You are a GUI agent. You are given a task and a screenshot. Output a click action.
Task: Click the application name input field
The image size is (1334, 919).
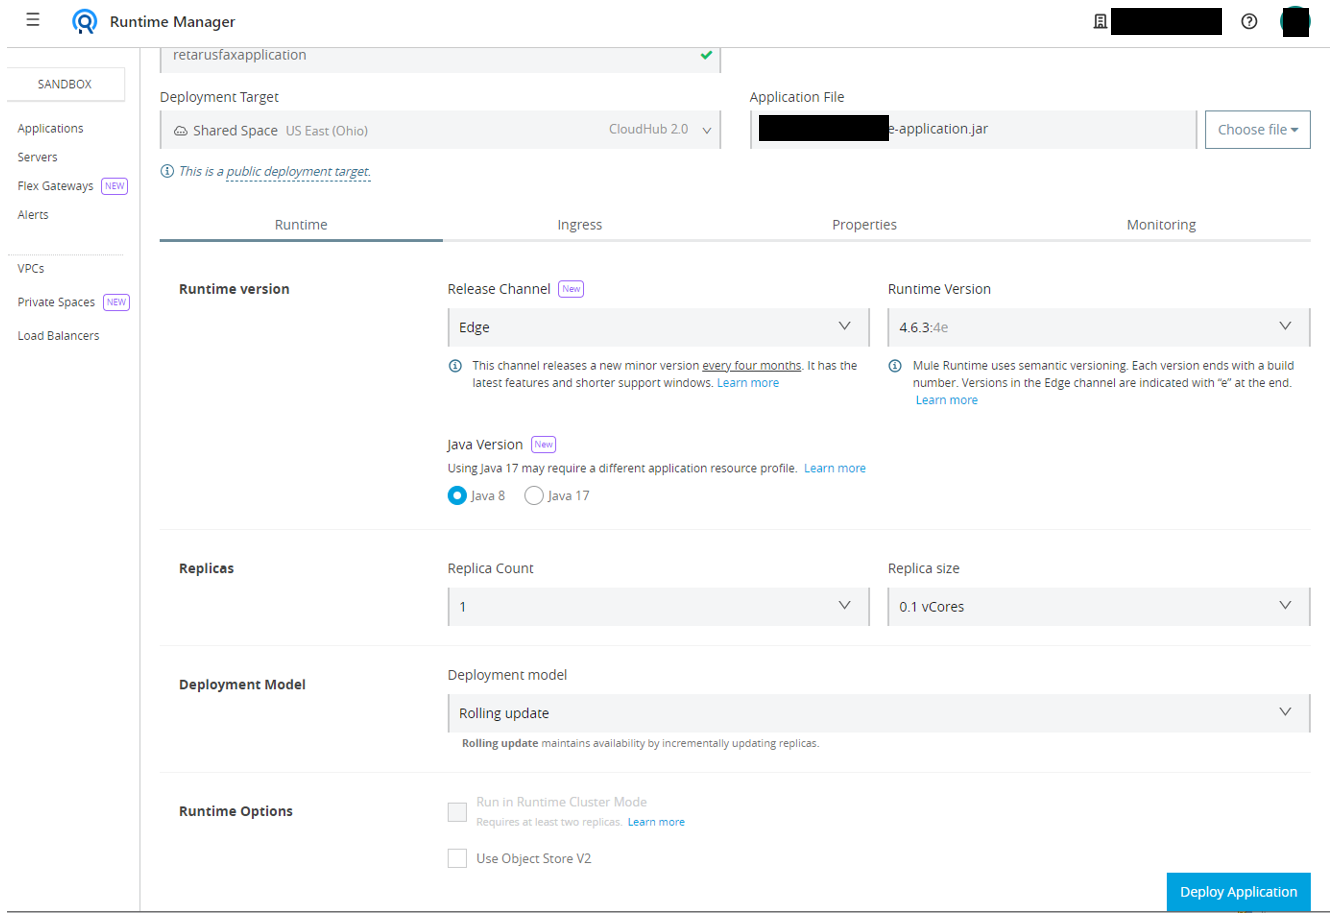coord(430,56)
